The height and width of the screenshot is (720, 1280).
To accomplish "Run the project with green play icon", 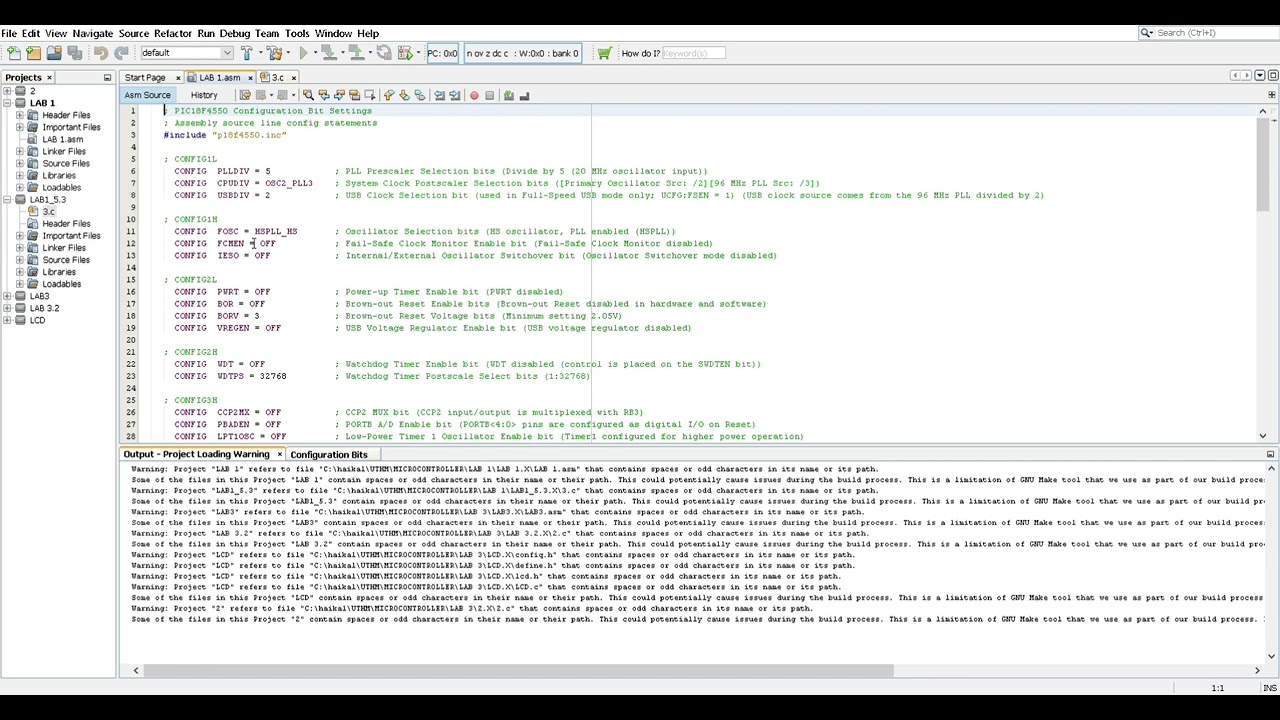I will pos(303,53).
